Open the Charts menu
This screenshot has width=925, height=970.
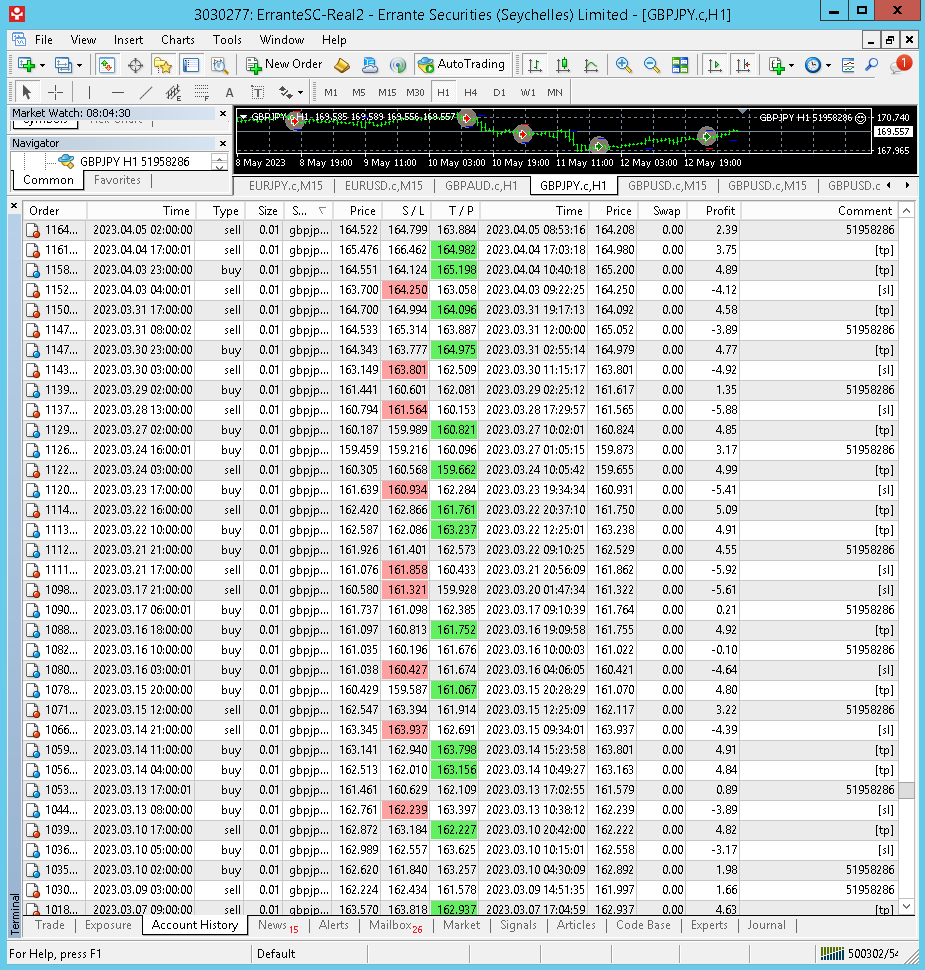[x=178, y=40]
